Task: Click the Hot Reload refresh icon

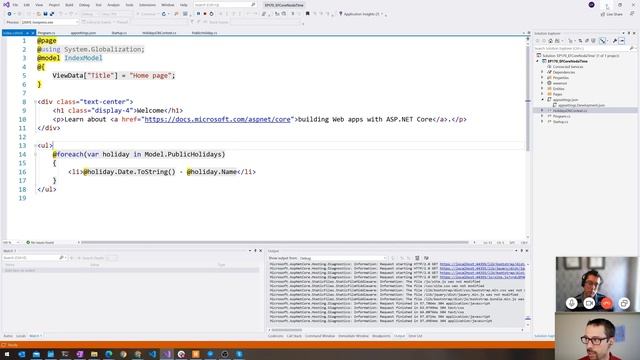Action: (164, 14)
